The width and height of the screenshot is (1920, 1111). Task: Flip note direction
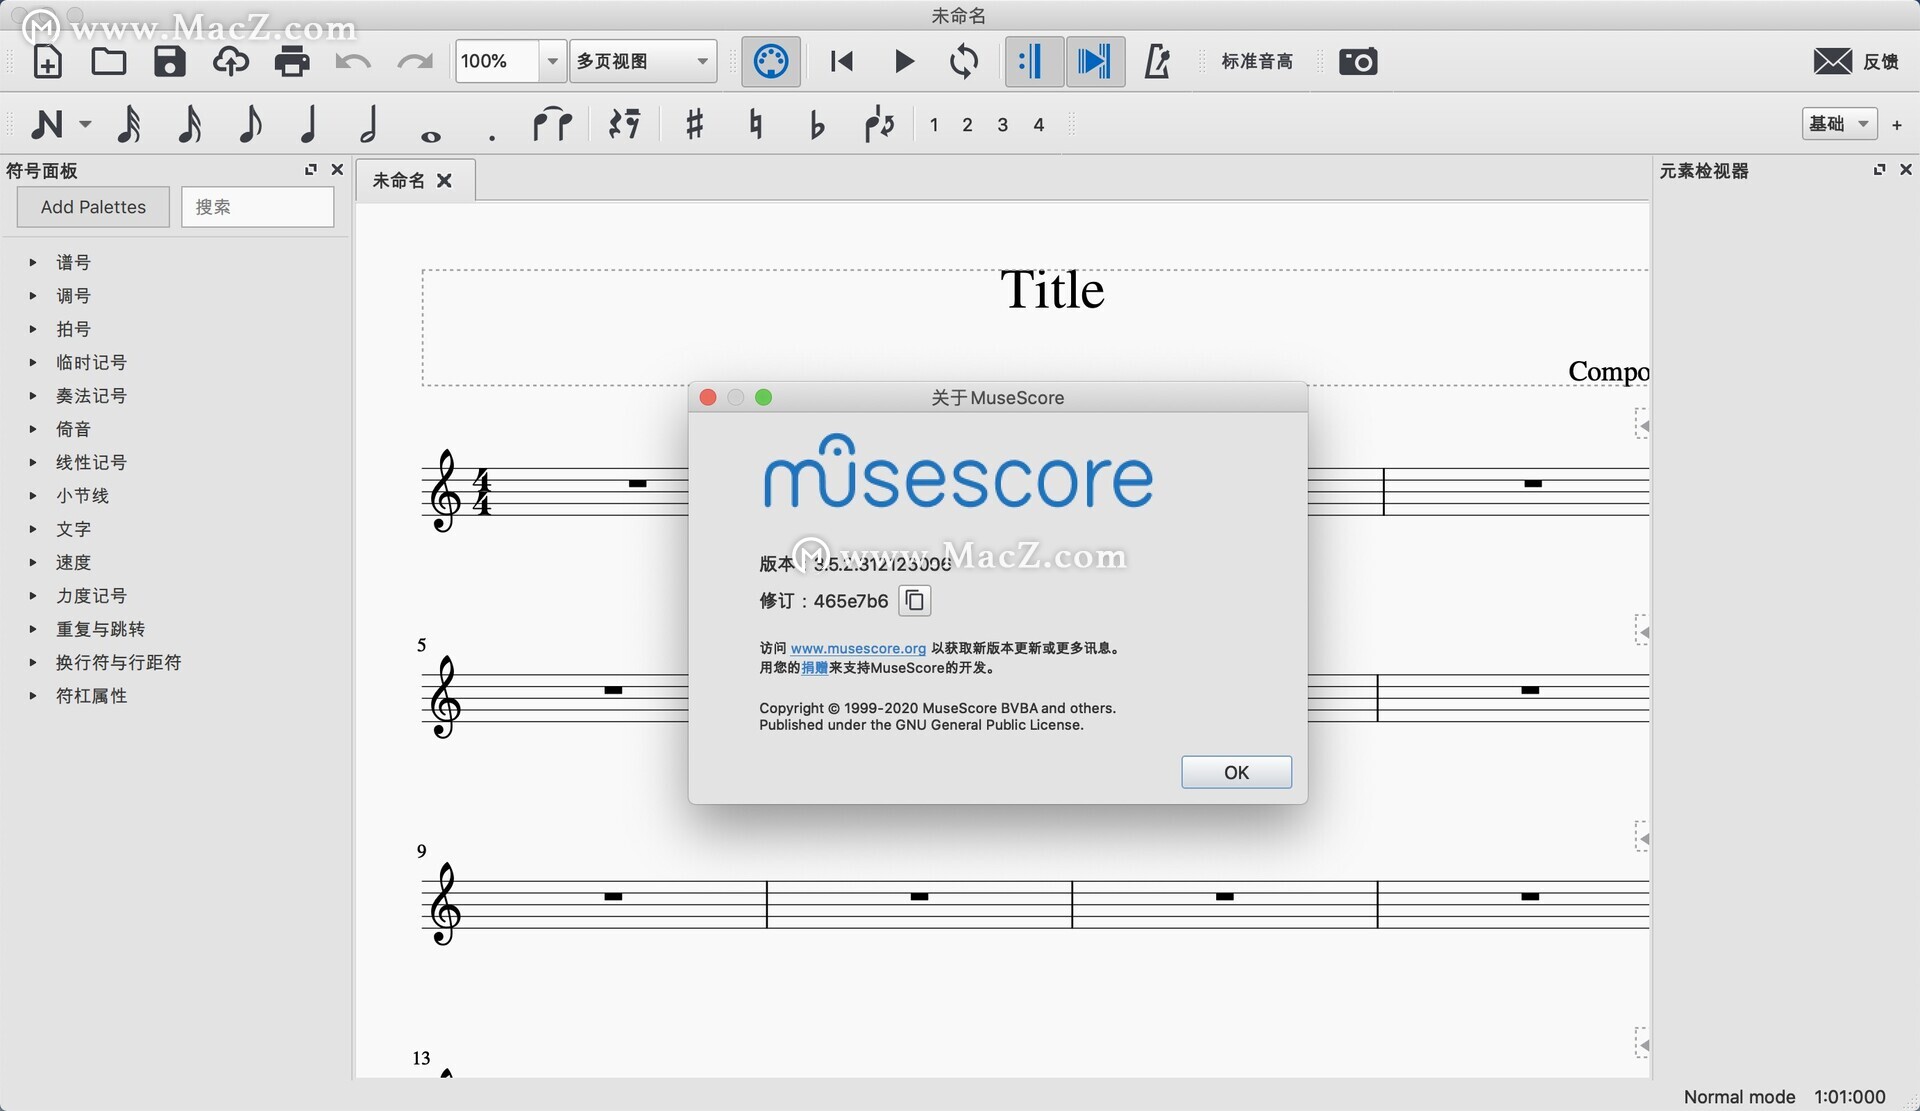(879, 125)
